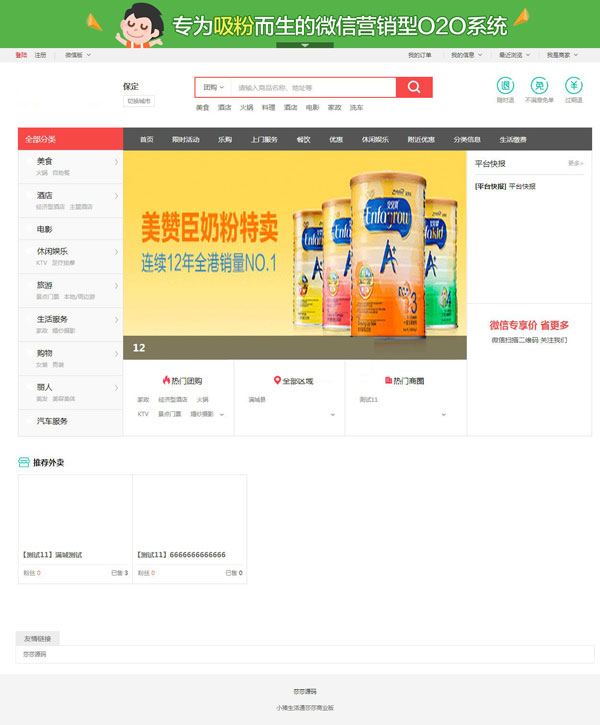Click 更多 in the 平台快报 panel
Screen dimensions: 600x725
tap(576, 163)
